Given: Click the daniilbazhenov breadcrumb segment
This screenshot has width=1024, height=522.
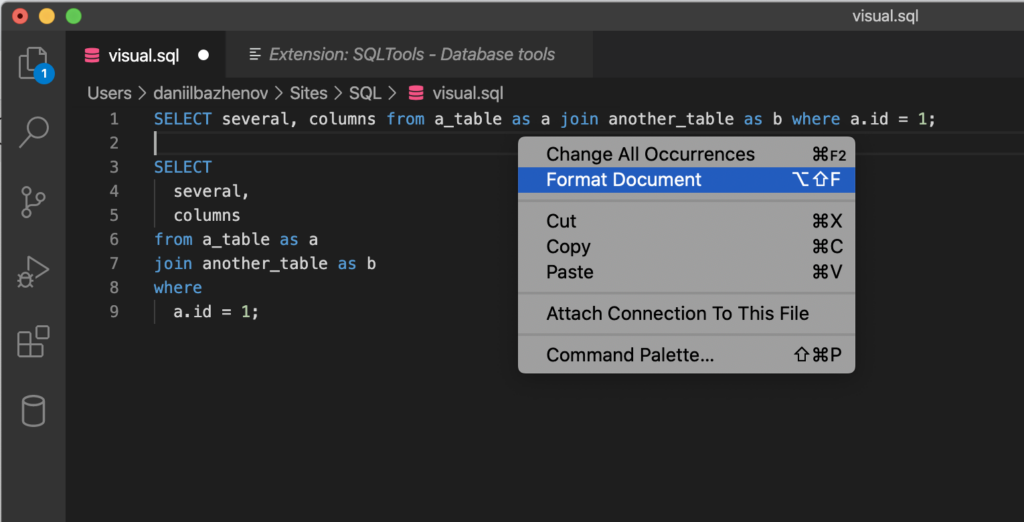Looking at the screenshot, I should 210,93.
